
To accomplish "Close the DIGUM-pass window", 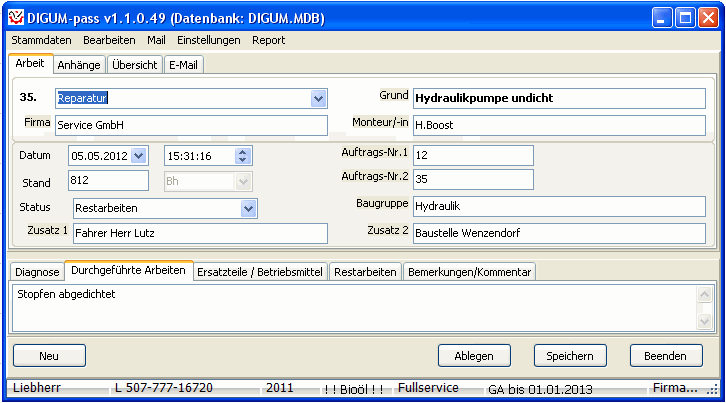I will [708, 18].
